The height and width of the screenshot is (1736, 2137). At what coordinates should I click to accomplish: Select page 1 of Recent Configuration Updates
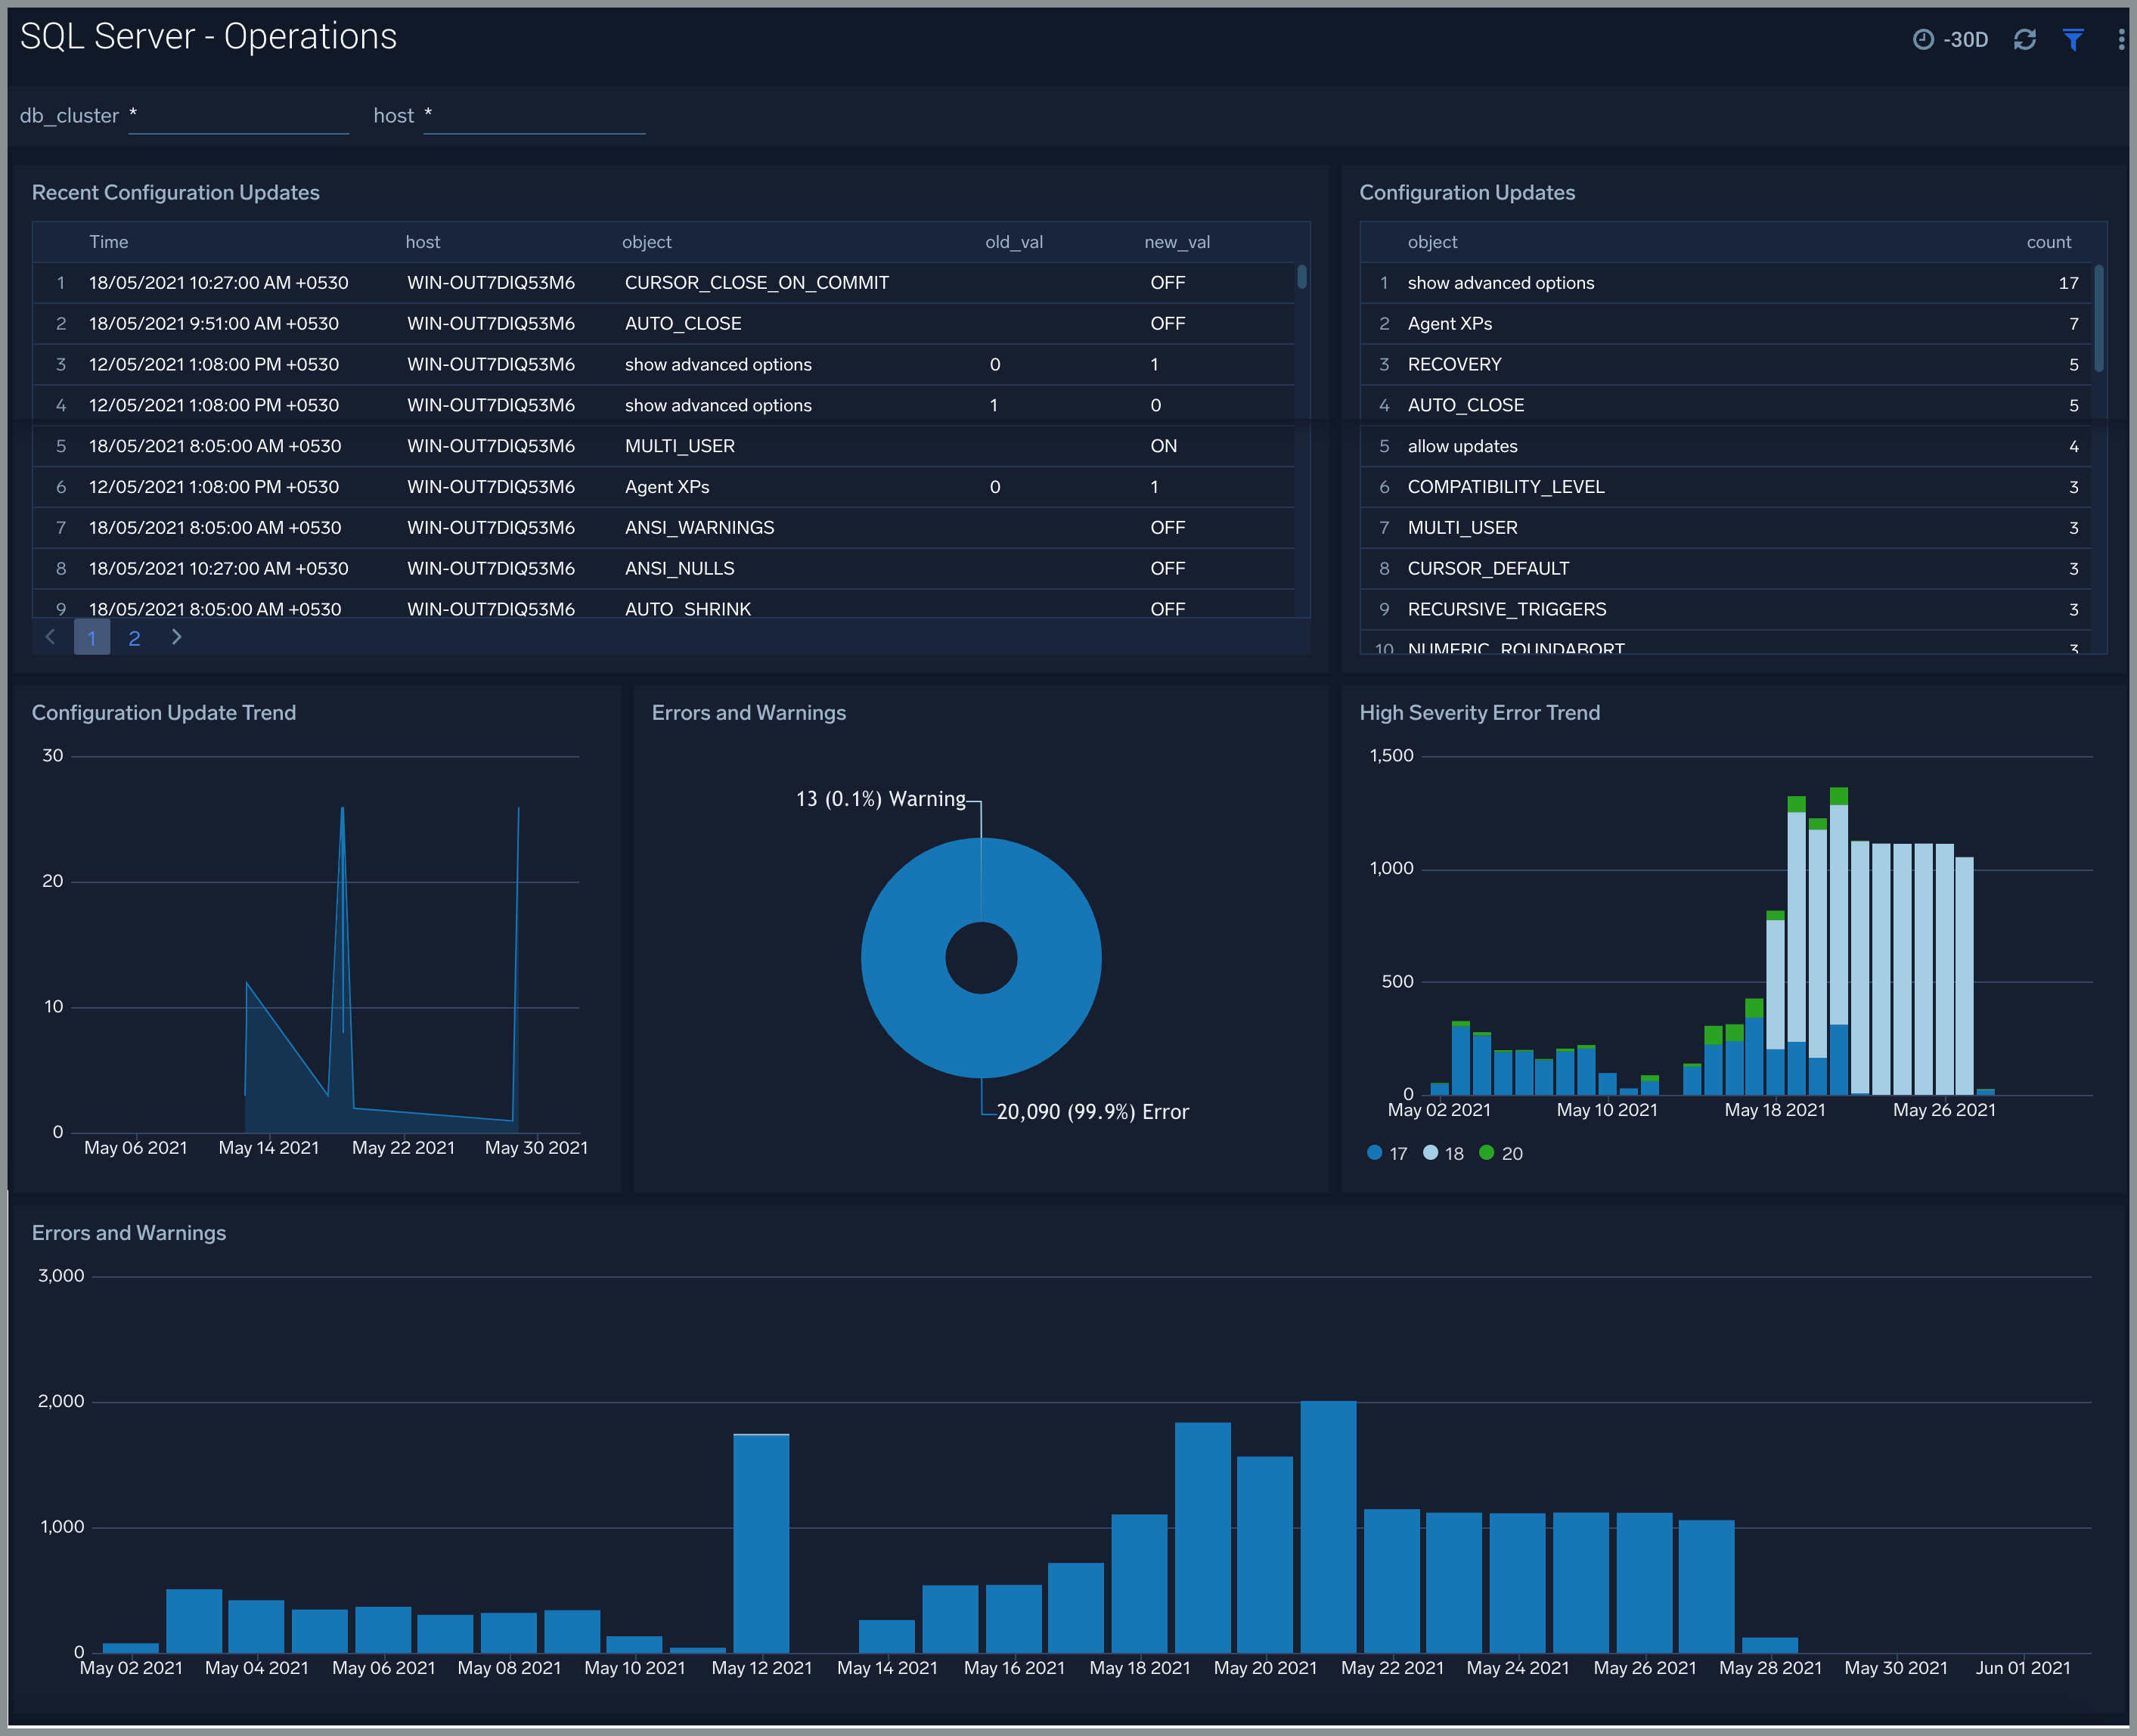pyautogui.click(x=92, y=637)
